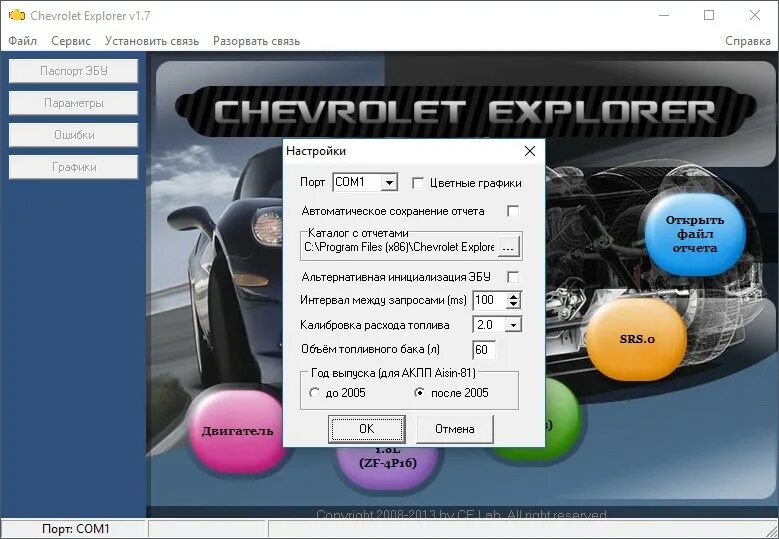Select the после 2005 radio button

click(419, 393)
